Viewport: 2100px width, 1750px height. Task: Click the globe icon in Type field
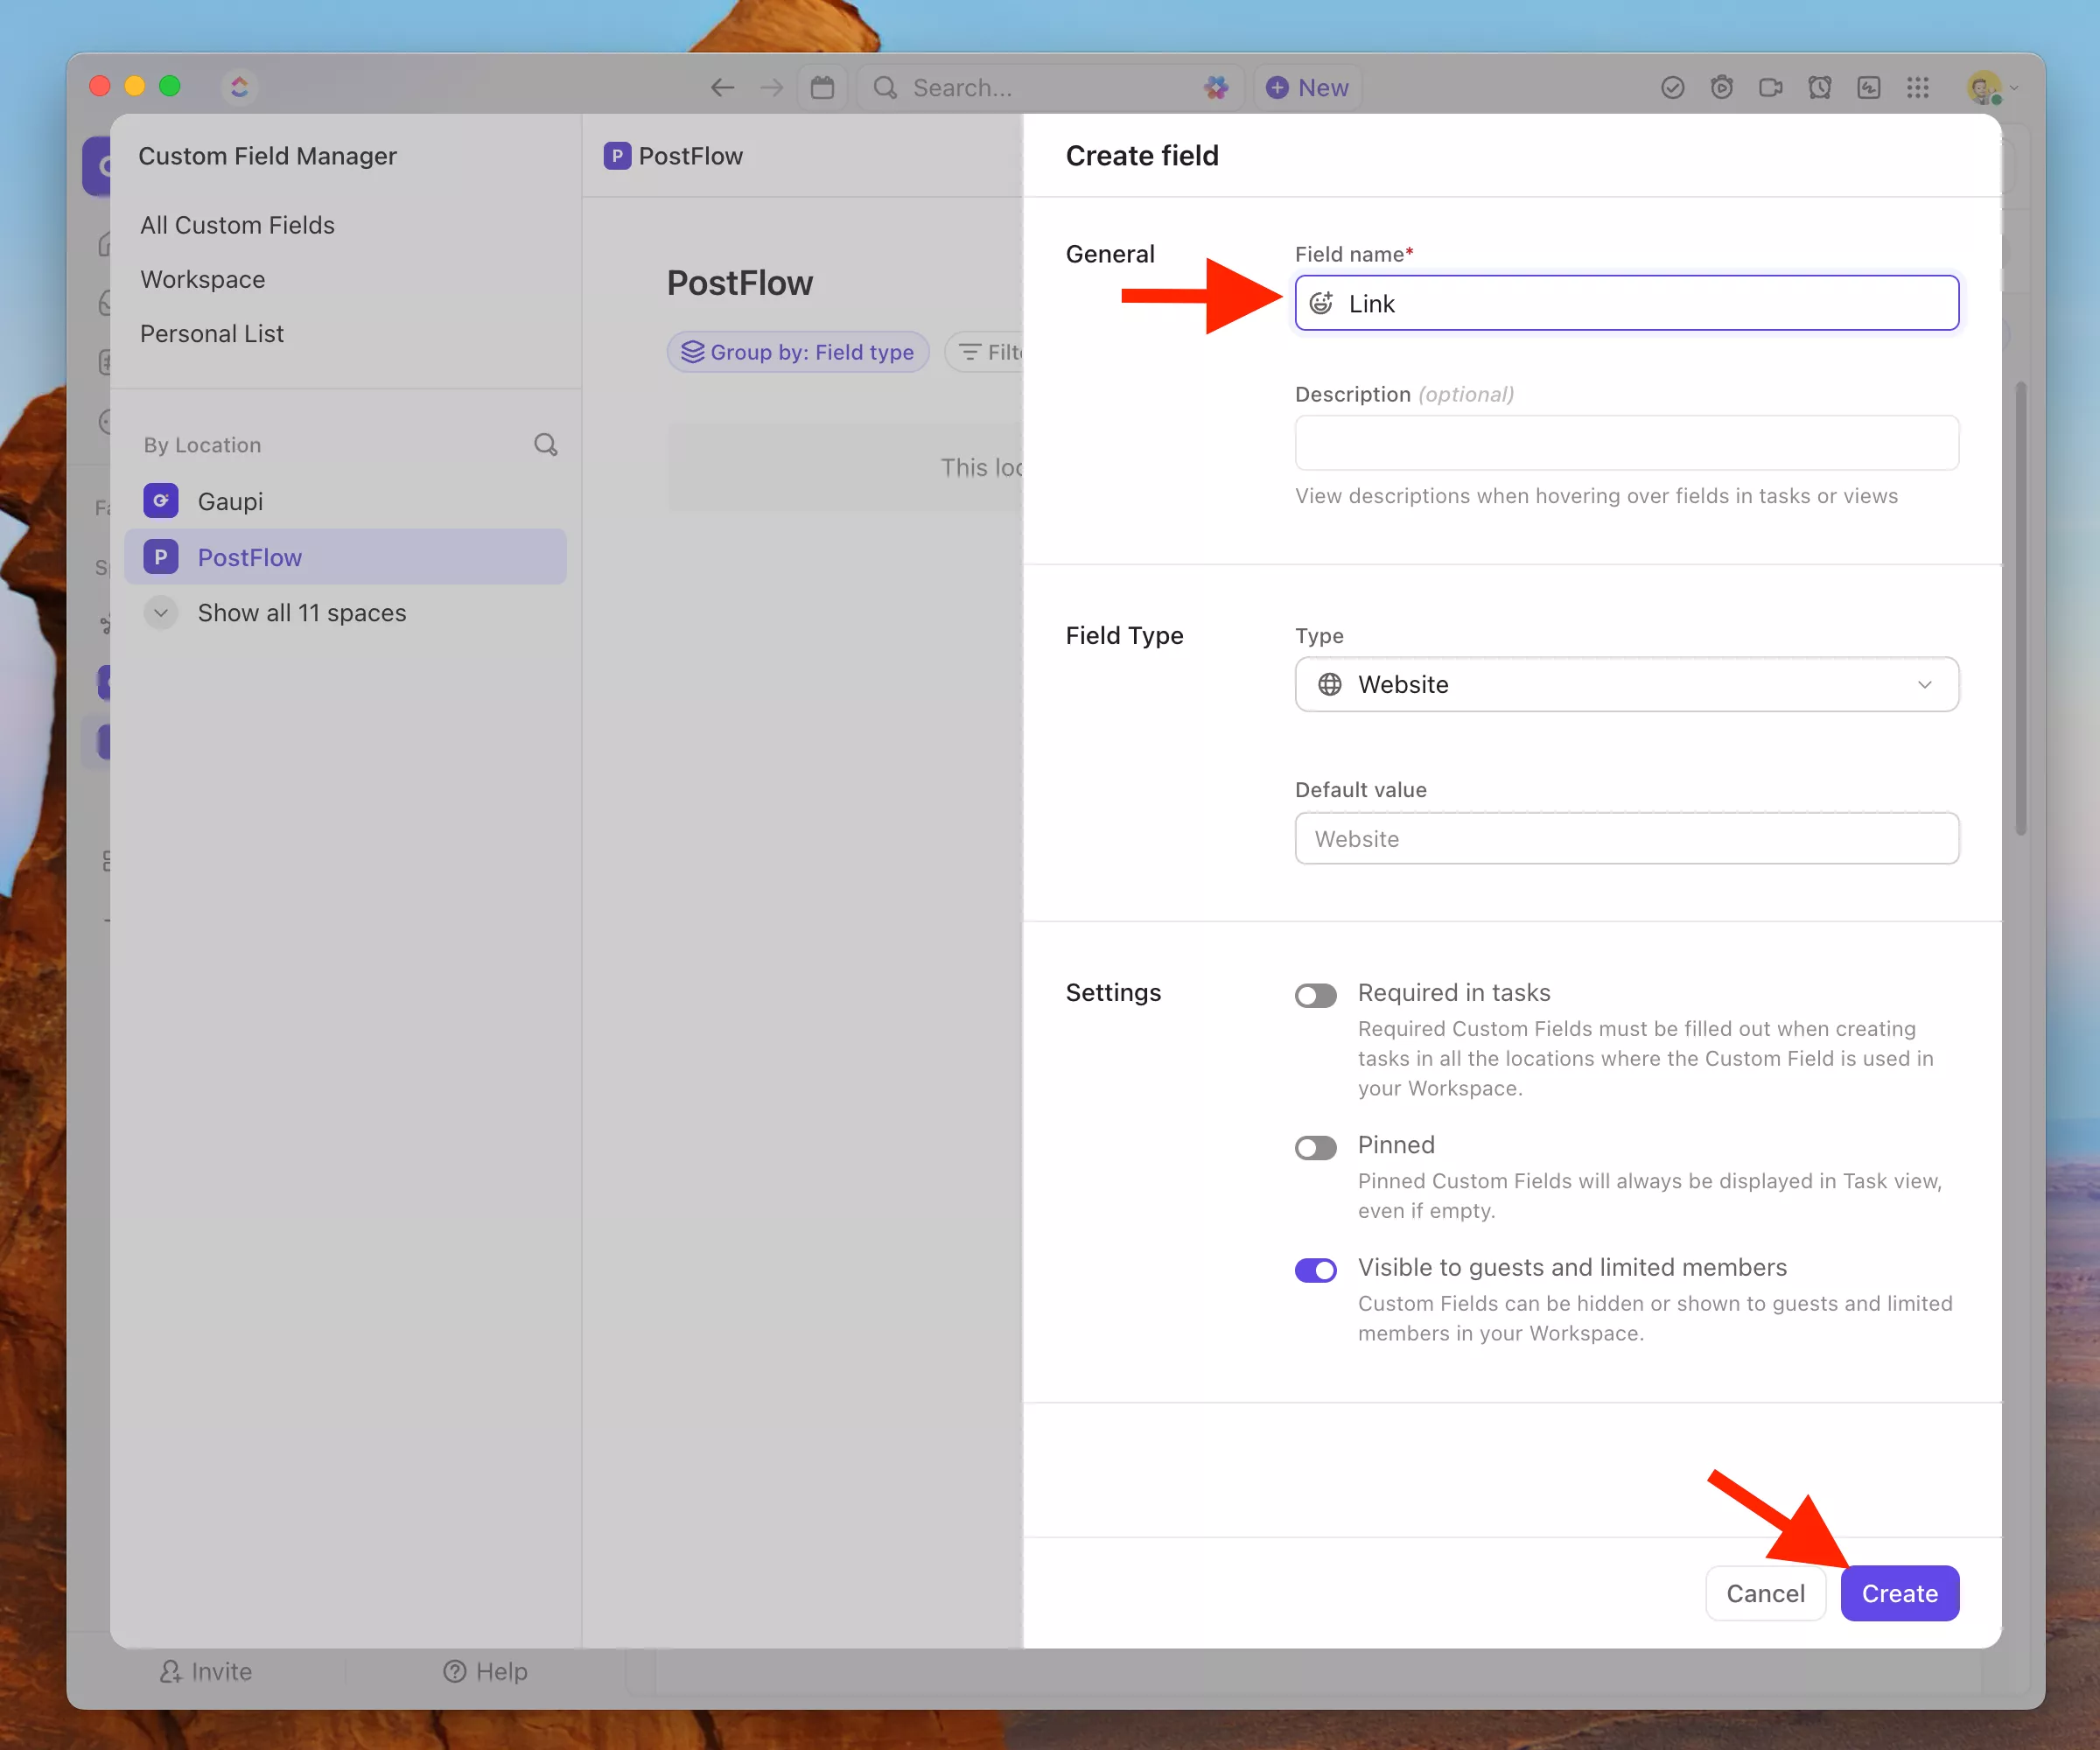1329,684
